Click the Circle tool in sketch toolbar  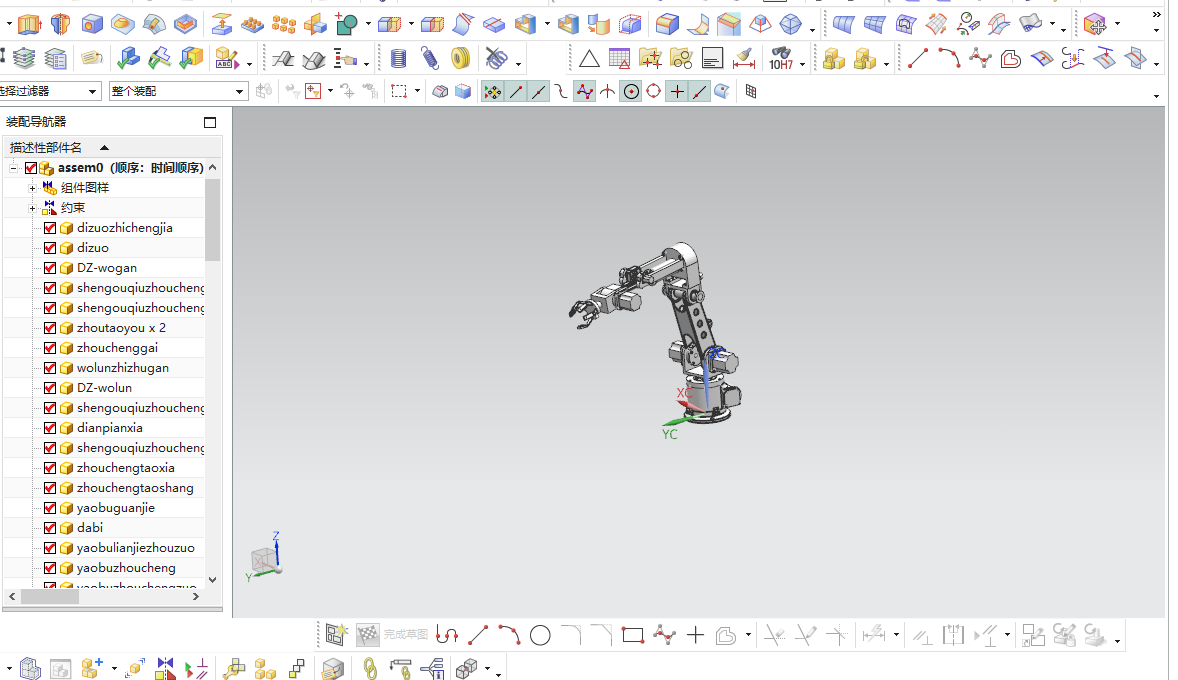tap(540, 636)
